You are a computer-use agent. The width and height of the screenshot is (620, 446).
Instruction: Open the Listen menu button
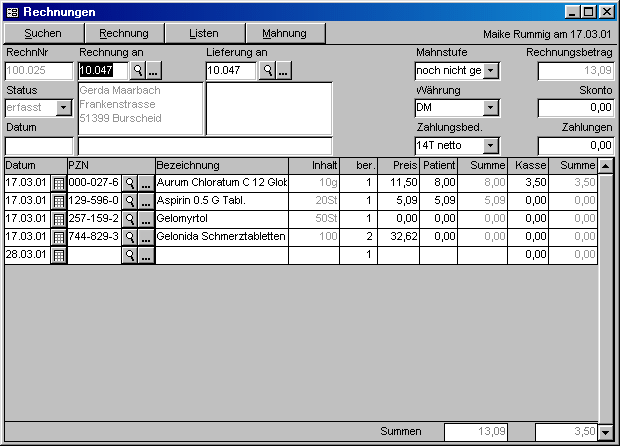pos(204,33)
